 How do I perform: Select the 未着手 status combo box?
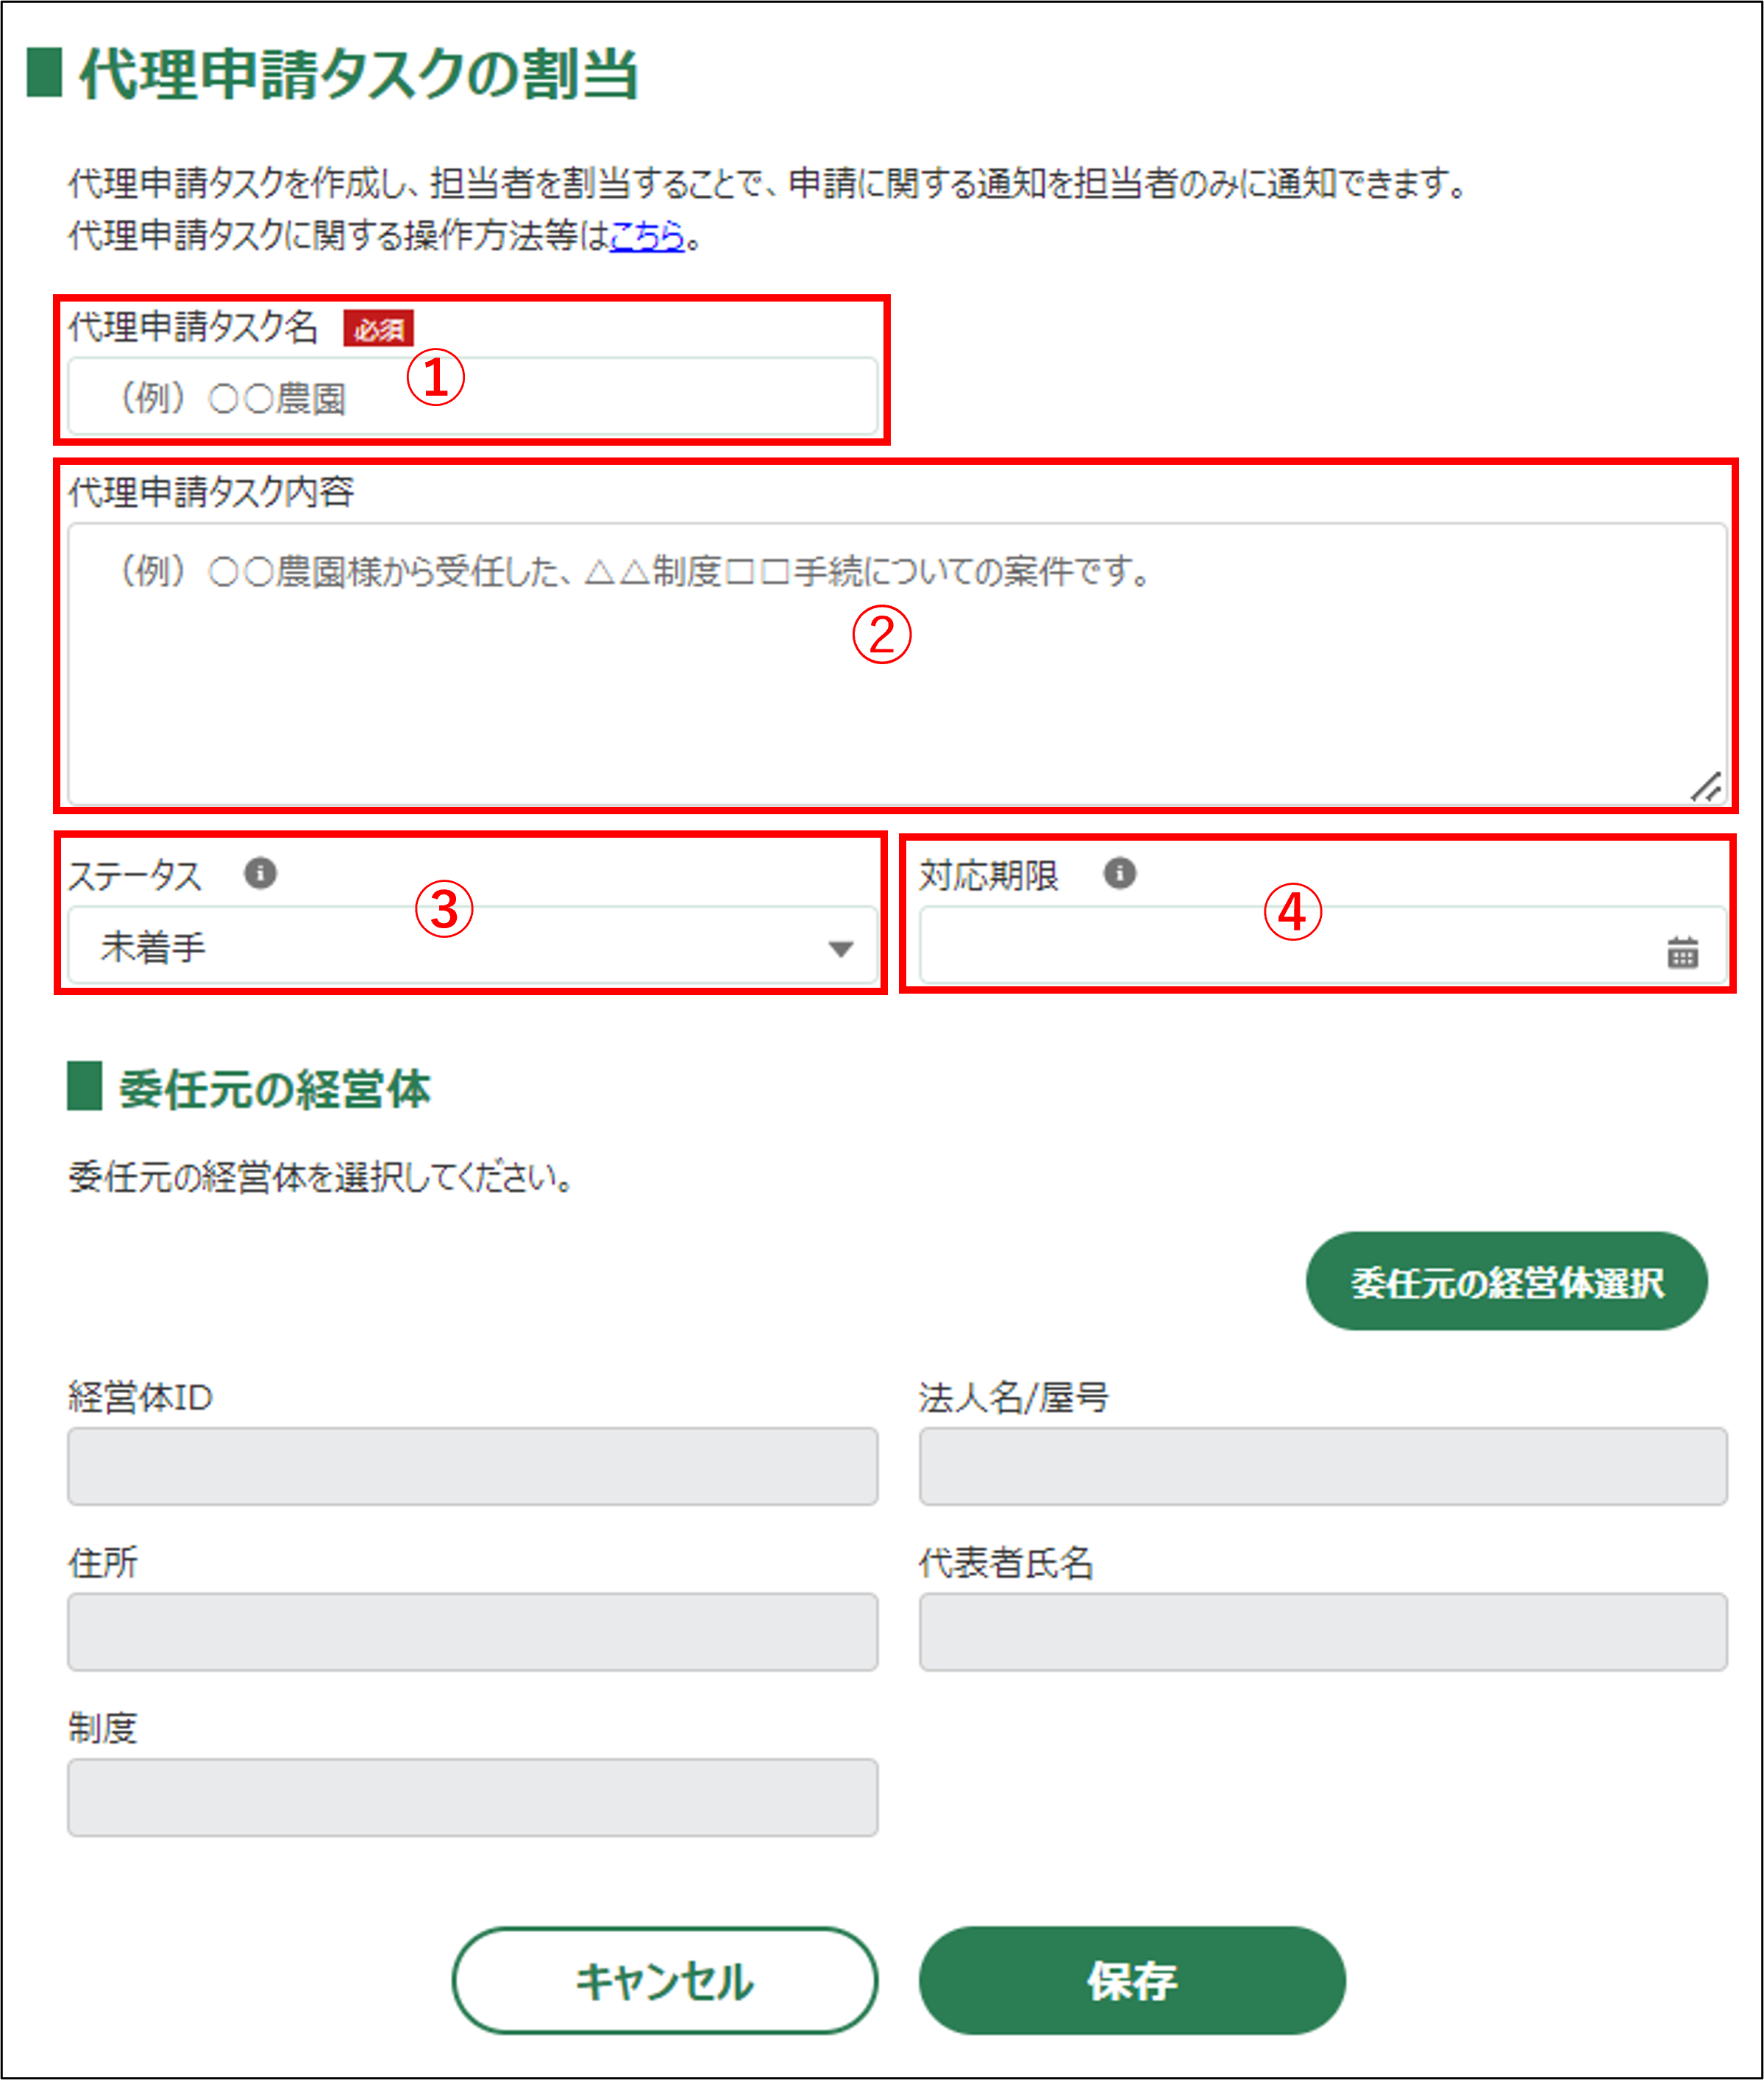[472, 946]
